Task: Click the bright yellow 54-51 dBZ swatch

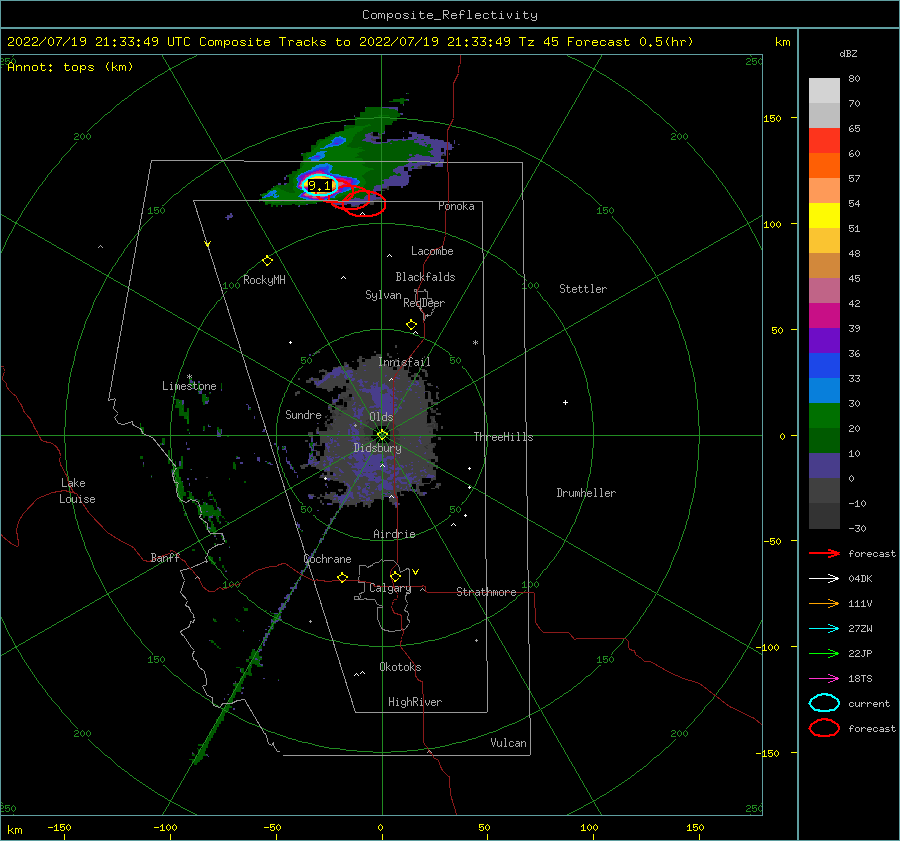Action: tap(824, 216)
